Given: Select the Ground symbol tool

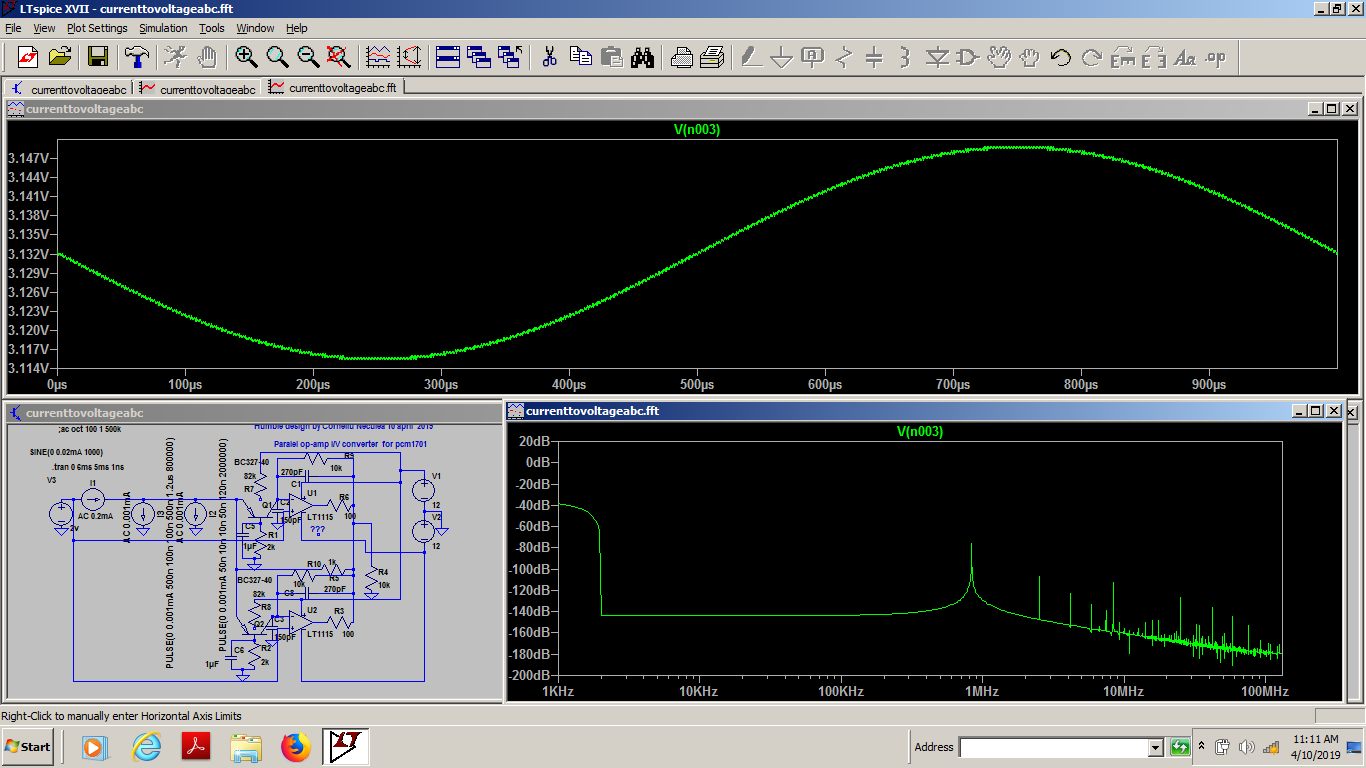Looking at the screenshot, I should click(782, 57).
